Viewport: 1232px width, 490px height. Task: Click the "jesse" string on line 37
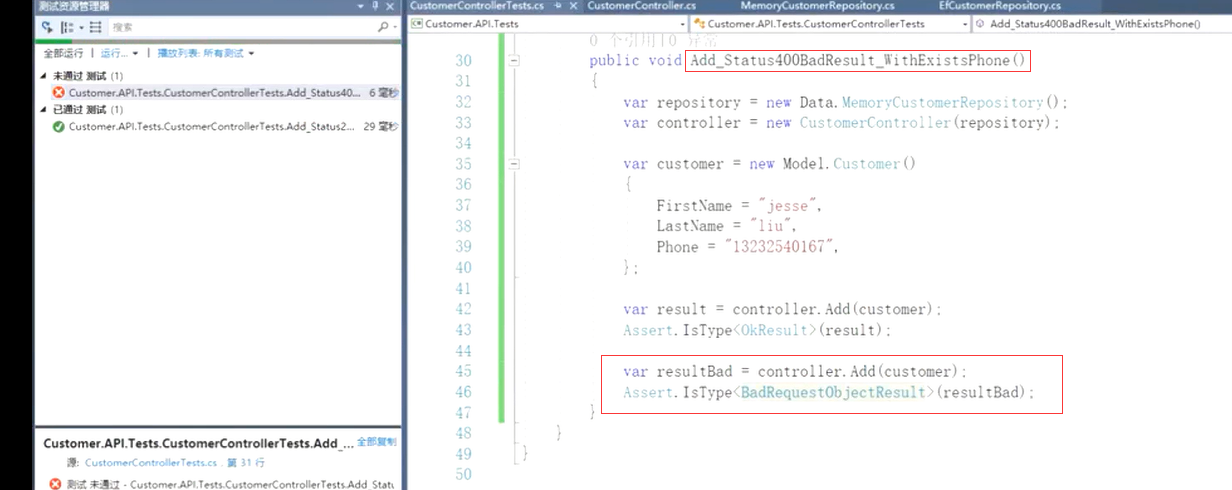(x=789, y=205)
